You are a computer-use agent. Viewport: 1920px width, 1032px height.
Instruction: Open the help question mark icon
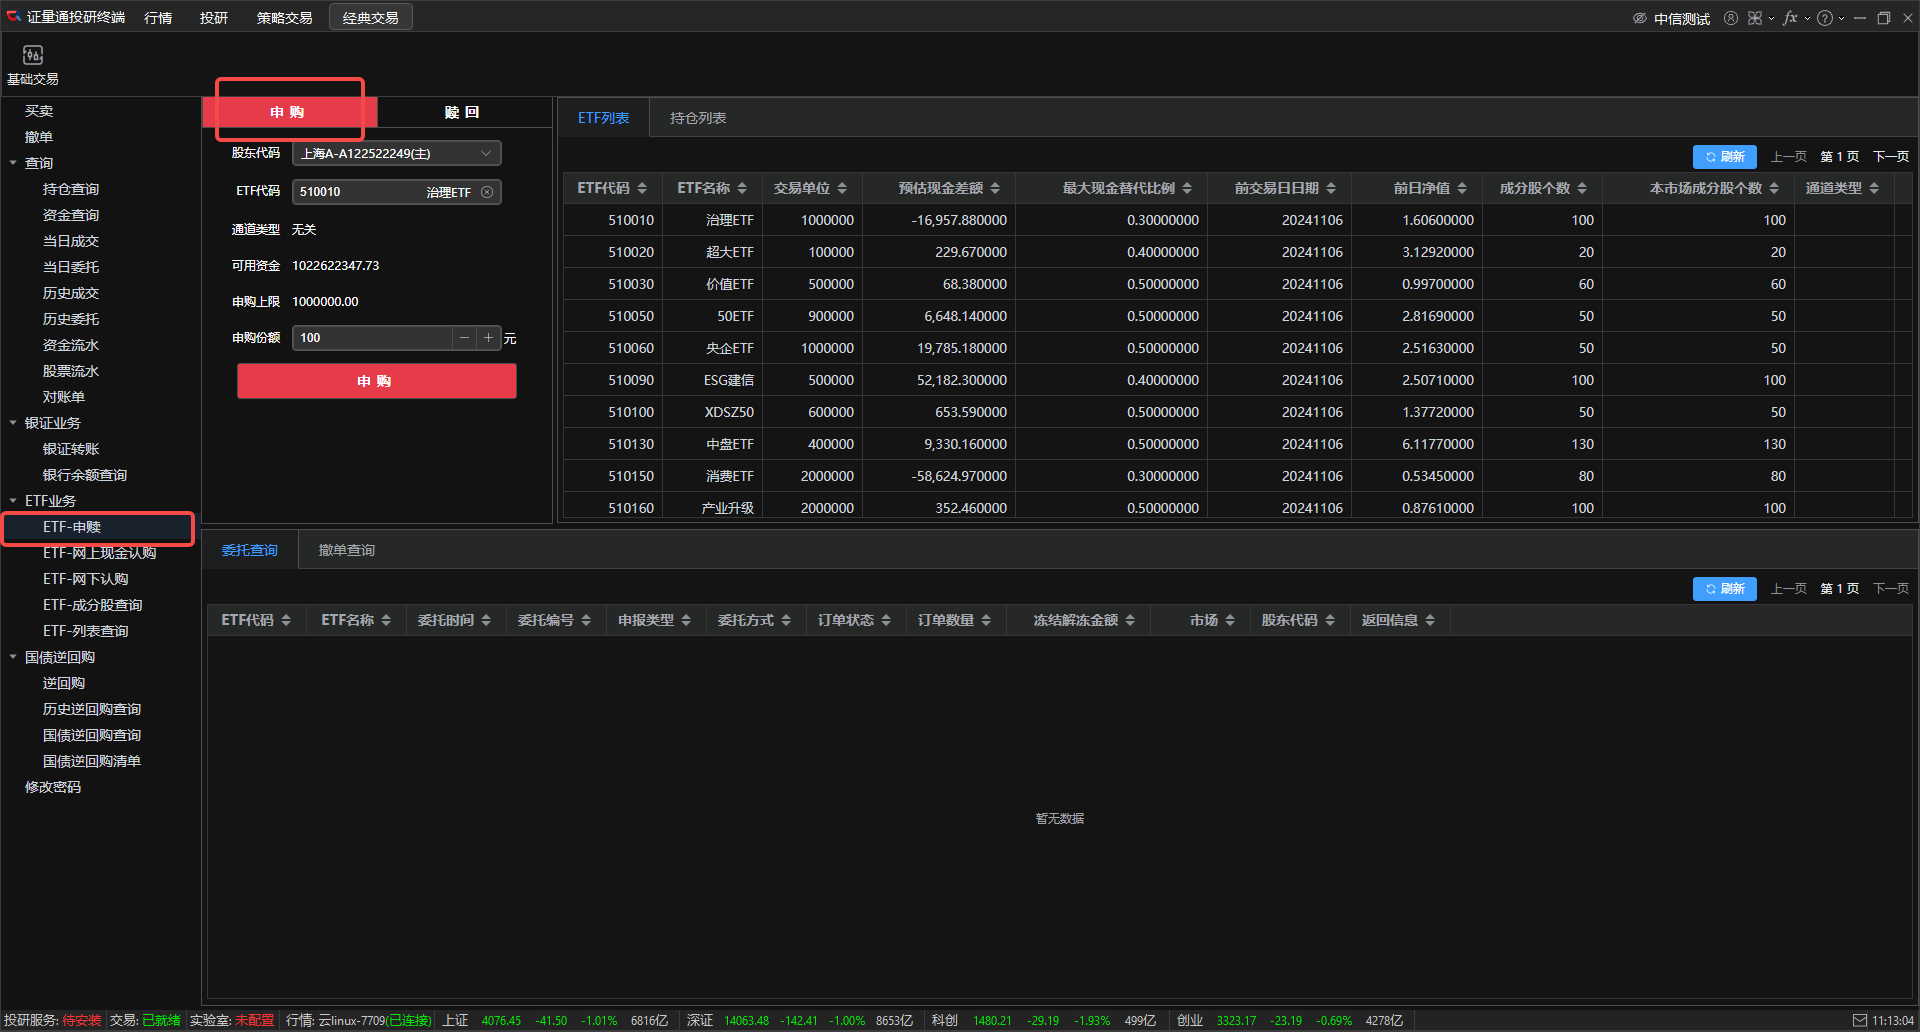point(1825,18)
